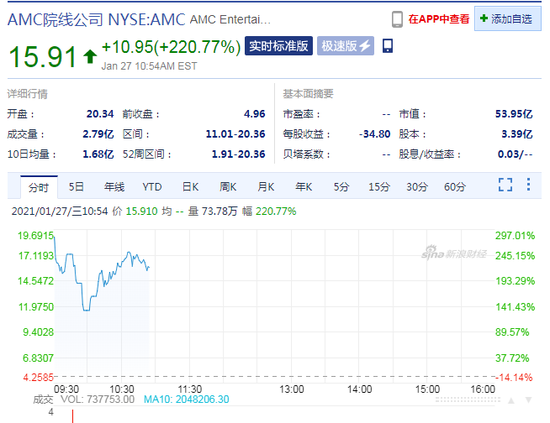Click the 股本 value 3.39亿
The height and width of the screenshot is (423, 550).
click(x=517, y=134)
